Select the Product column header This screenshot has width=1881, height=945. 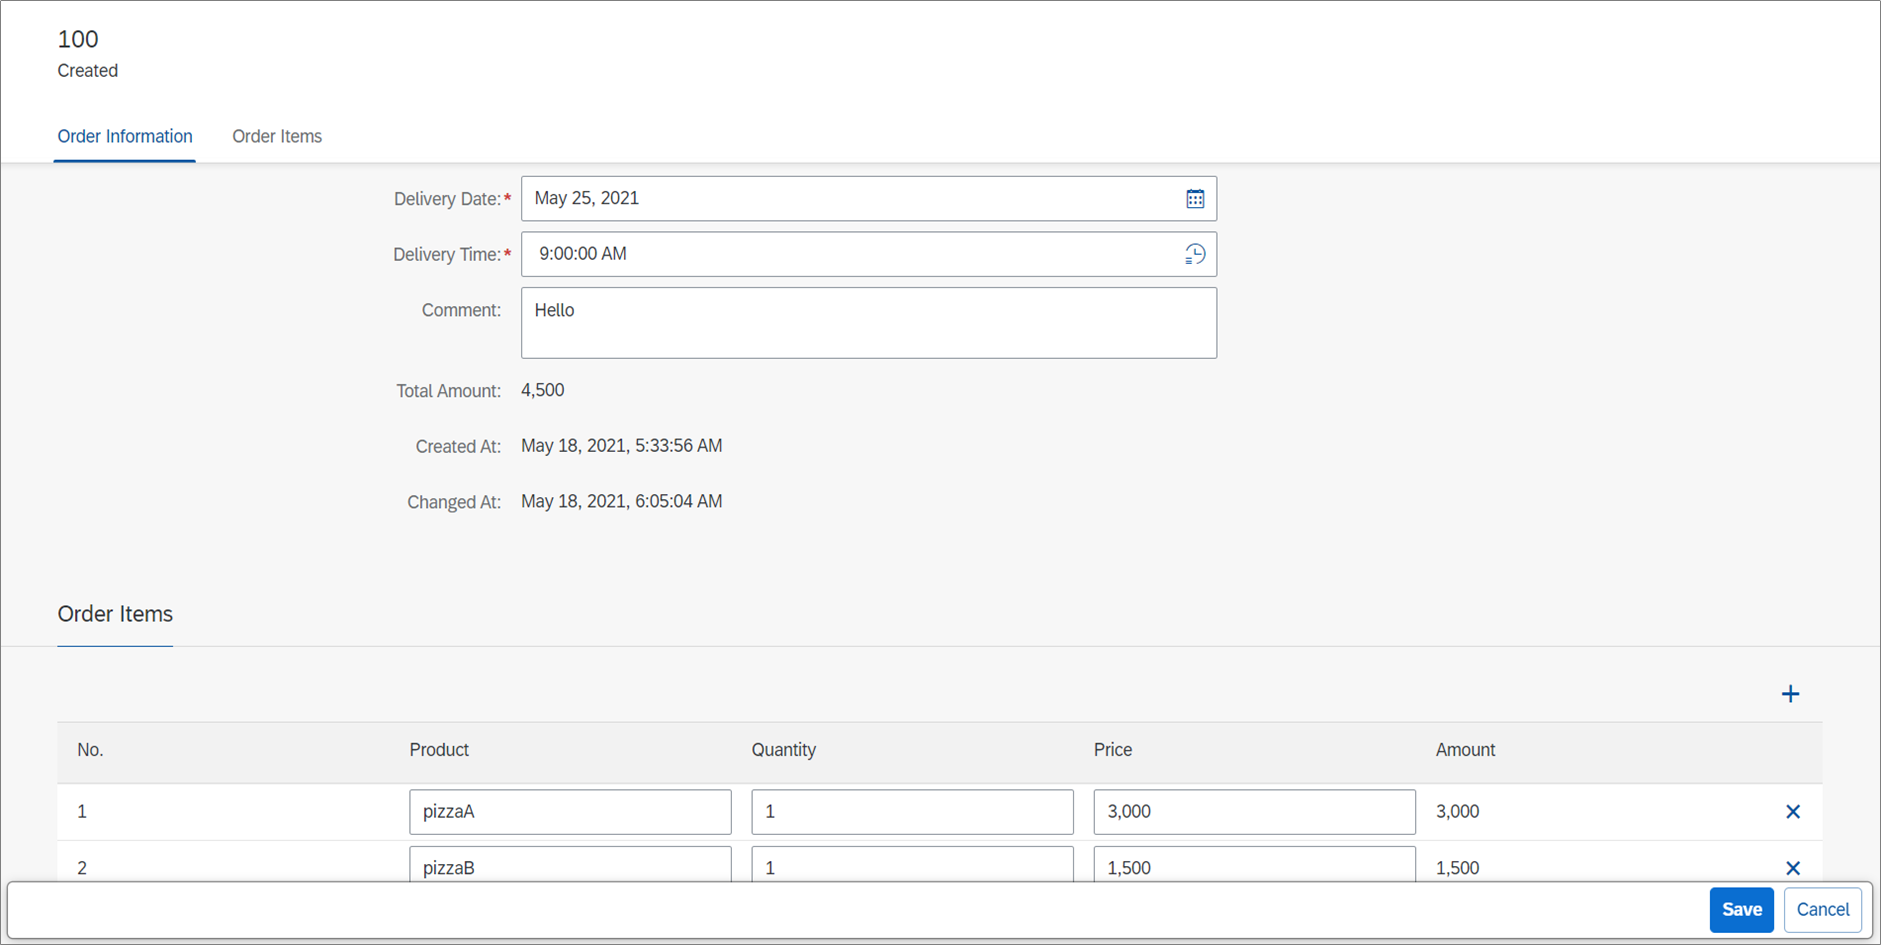click(439, 750)
